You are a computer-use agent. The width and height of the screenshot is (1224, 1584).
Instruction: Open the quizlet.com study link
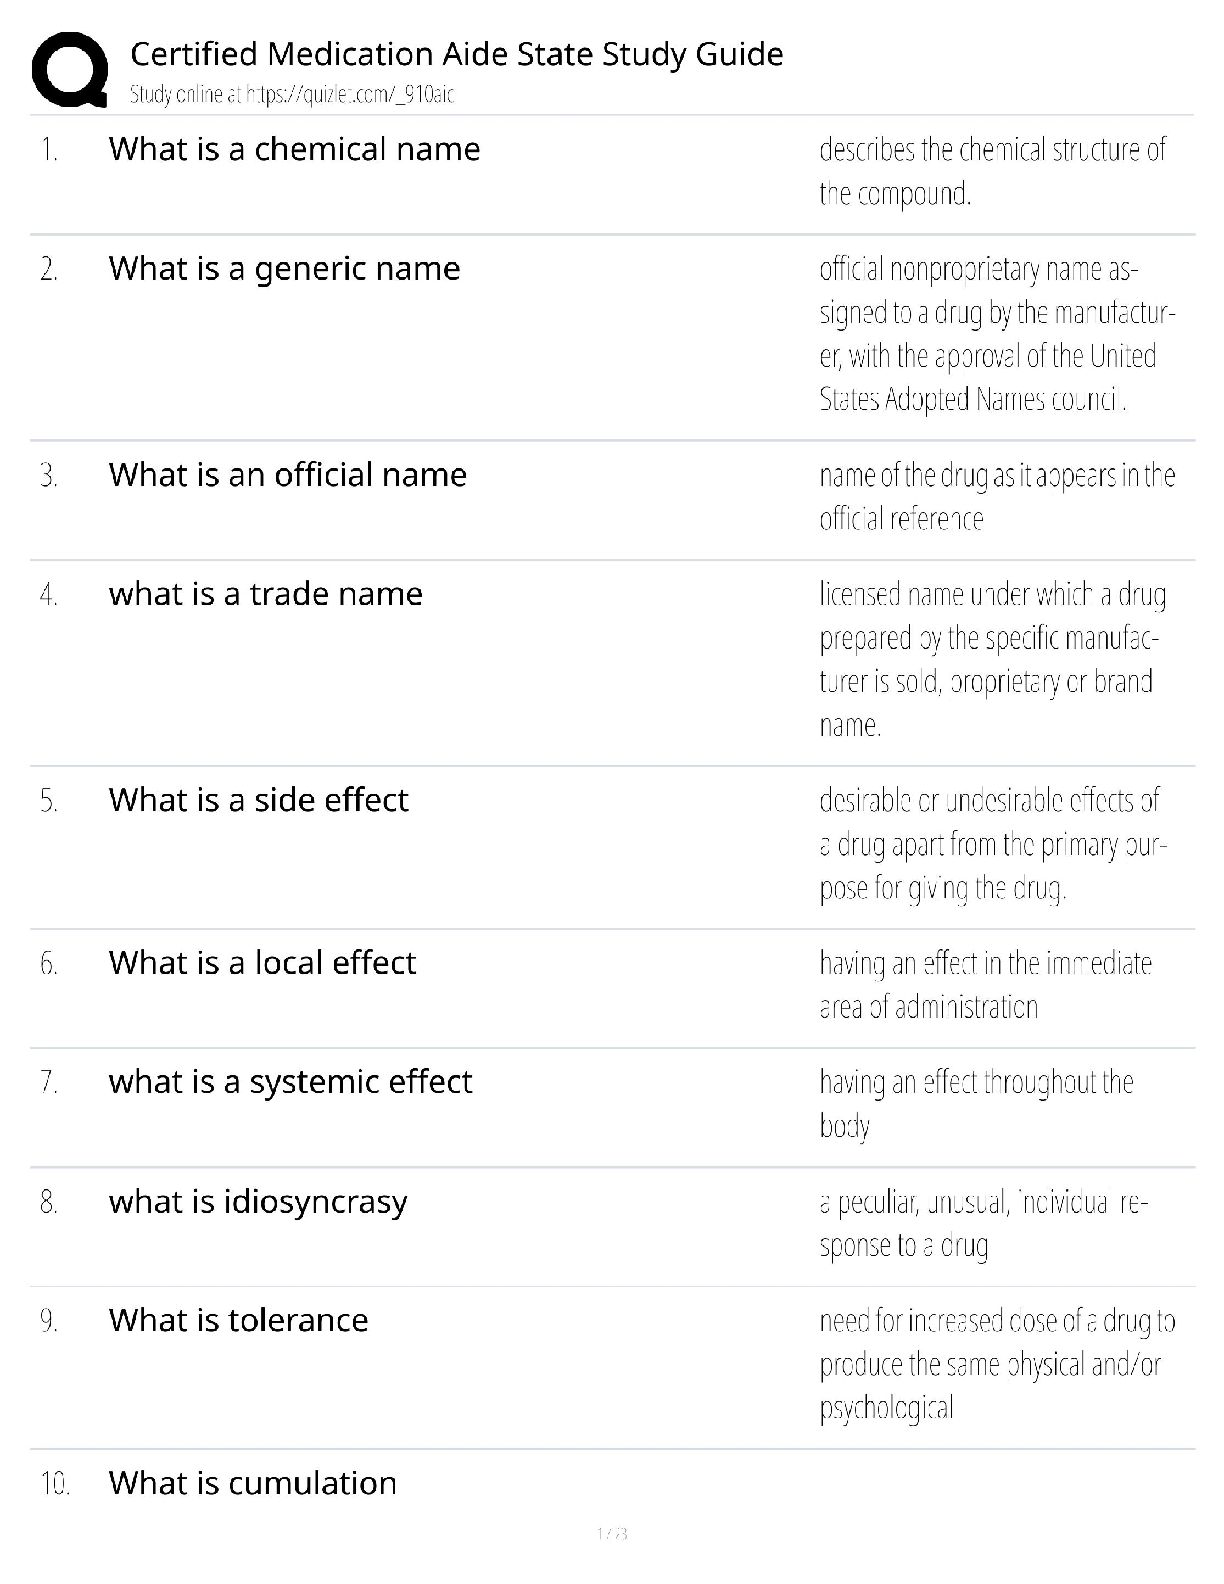click(x=292, y=95)
